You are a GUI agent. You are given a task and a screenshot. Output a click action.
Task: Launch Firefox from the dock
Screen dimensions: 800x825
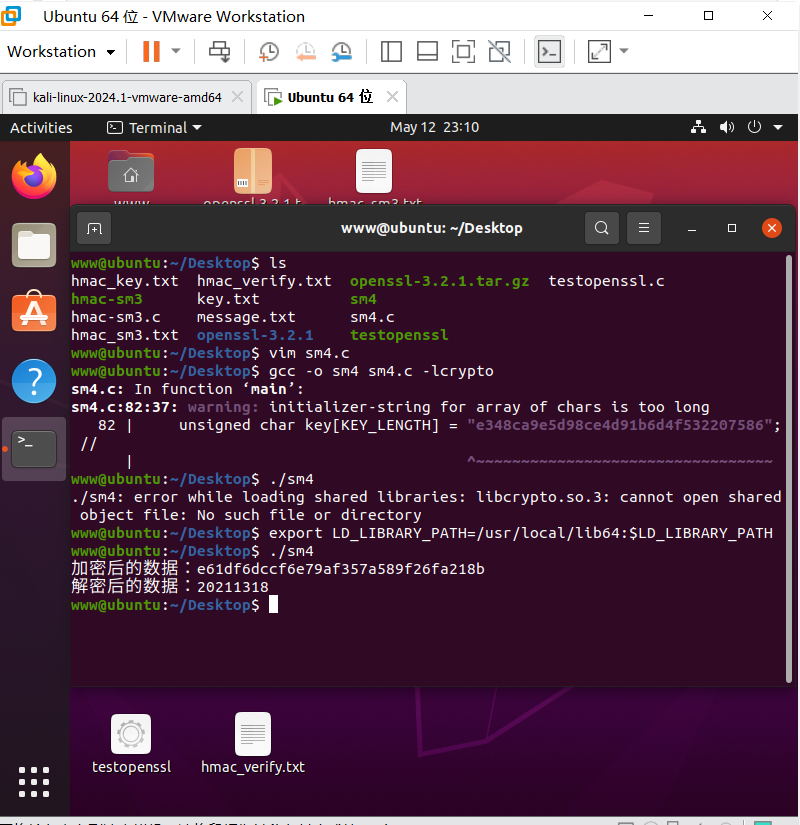click(34, 176)
